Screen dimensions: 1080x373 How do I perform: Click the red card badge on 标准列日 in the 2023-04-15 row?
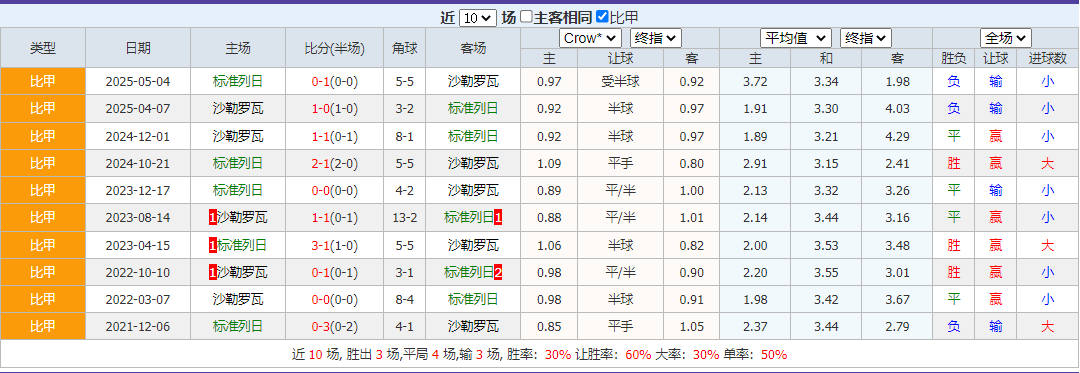[212, 245]
